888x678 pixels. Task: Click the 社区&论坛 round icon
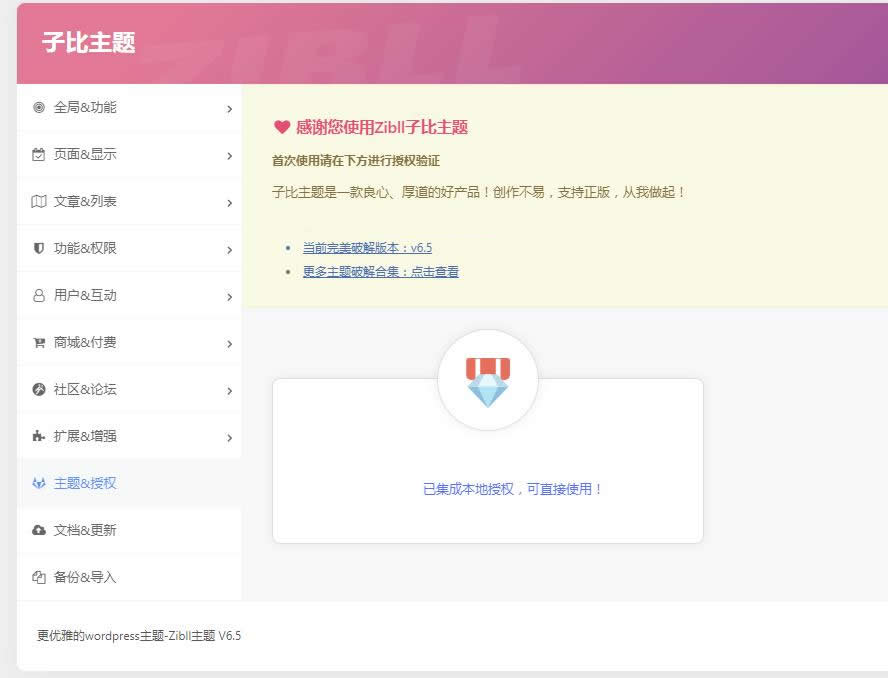[x=39, y=389]
